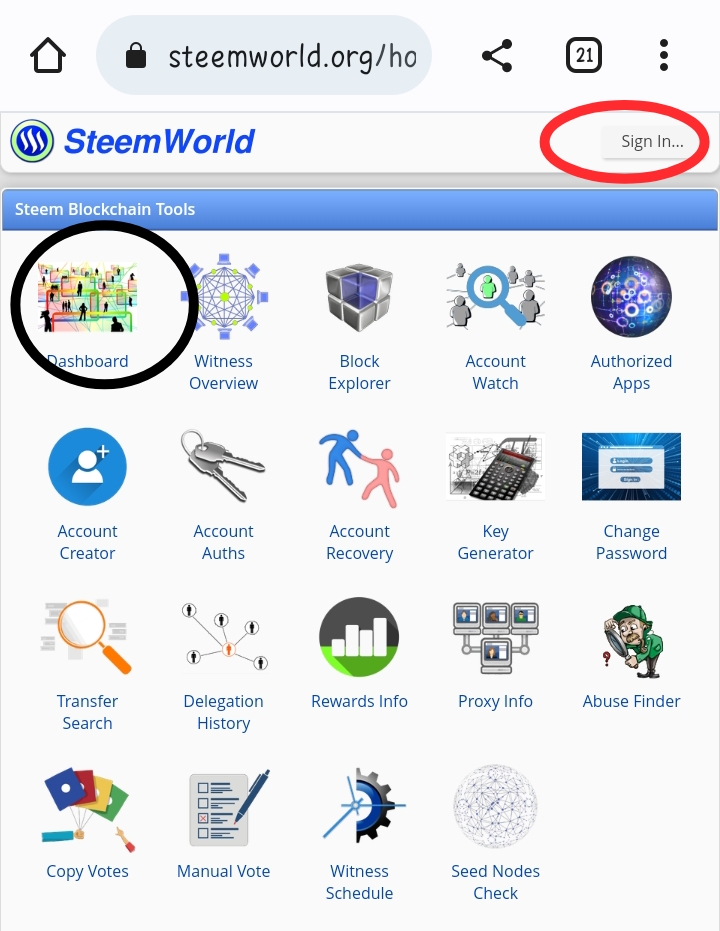The width and height of the screenshot is (720, 931).
Task: Open the Dashboard tool icon
Action: [x=87, y=297]
